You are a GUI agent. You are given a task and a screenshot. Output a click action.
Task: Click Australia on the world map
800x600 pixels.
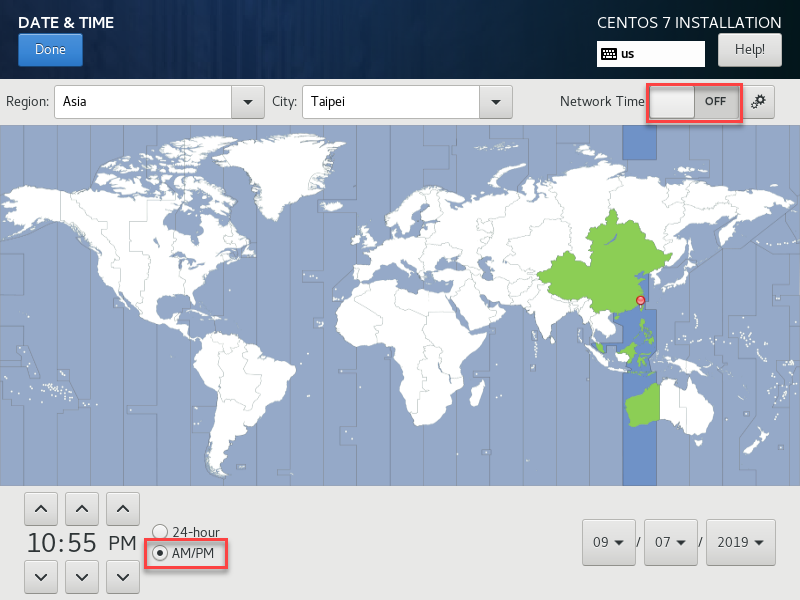(x=669, y=406)
